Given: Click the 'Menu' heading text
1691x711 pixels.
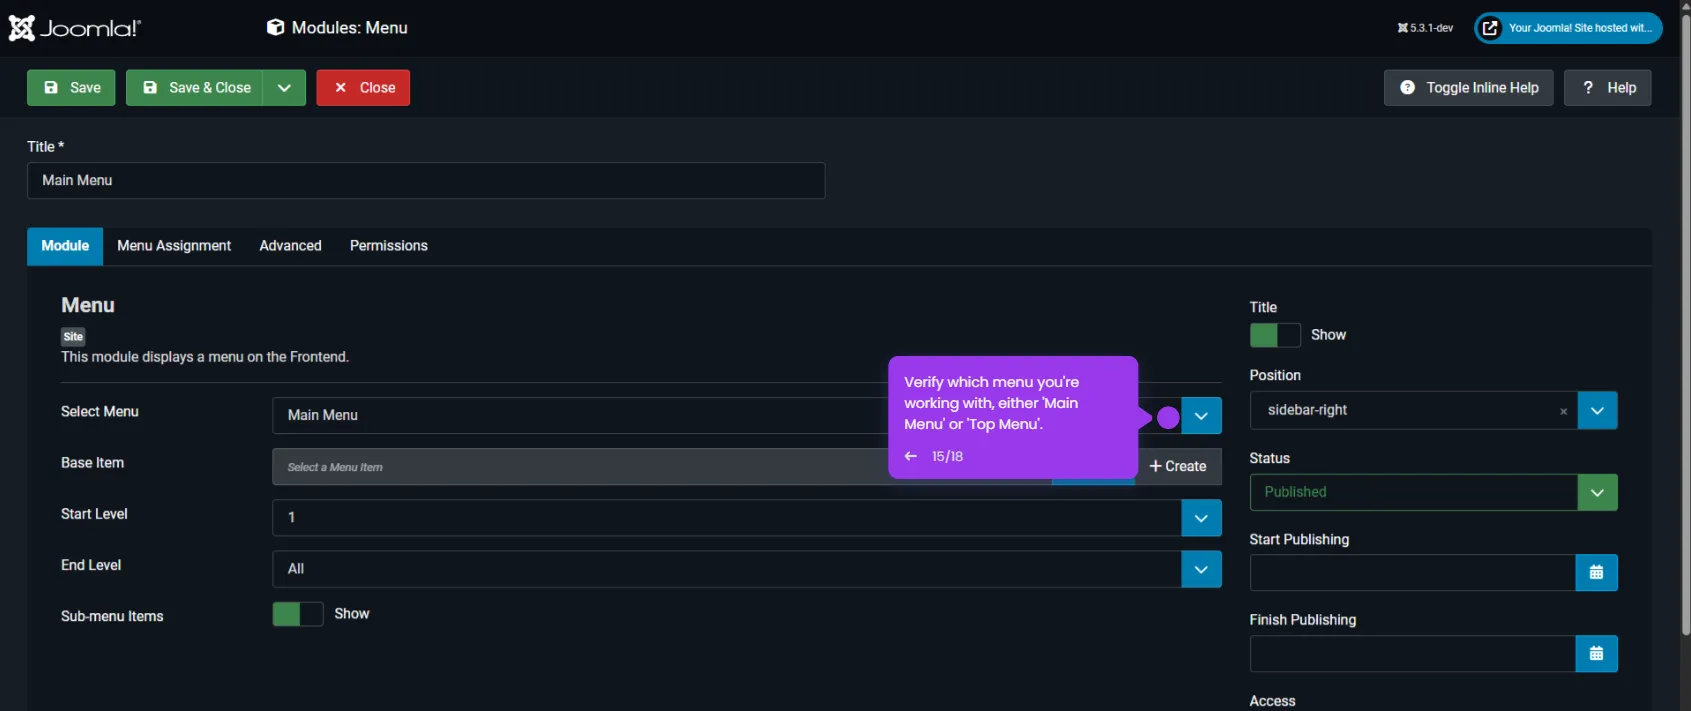Looking at the screenshot, I should point(88,306).
